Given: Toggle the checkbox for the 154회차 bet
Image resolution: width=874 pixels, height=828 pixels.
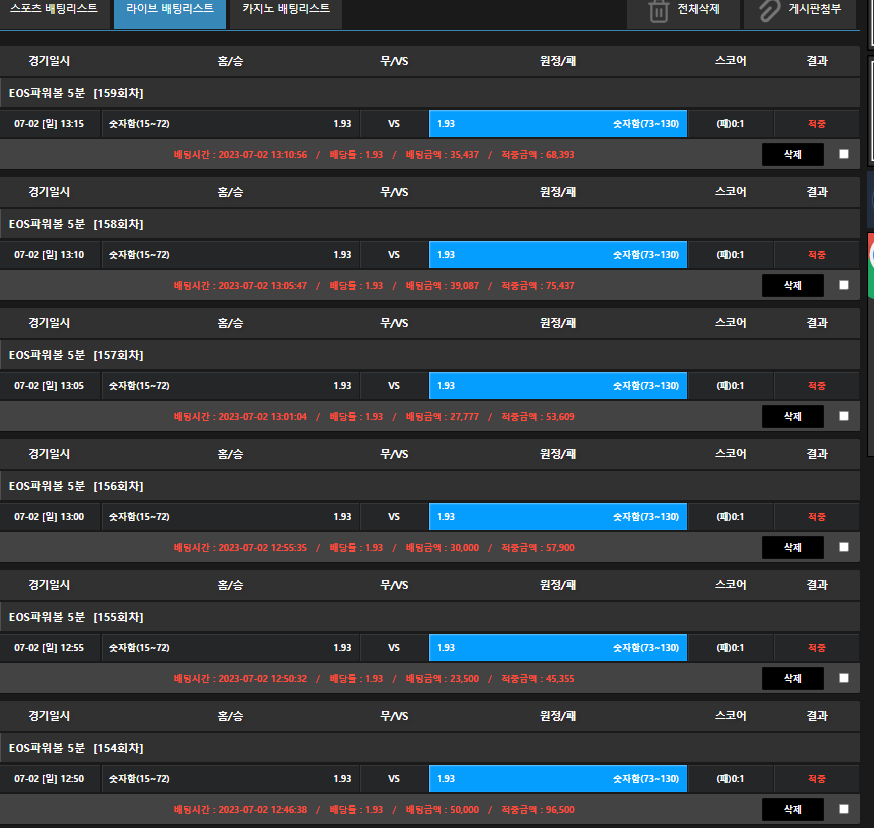Looking at the screenshot, I should point(844,809).
